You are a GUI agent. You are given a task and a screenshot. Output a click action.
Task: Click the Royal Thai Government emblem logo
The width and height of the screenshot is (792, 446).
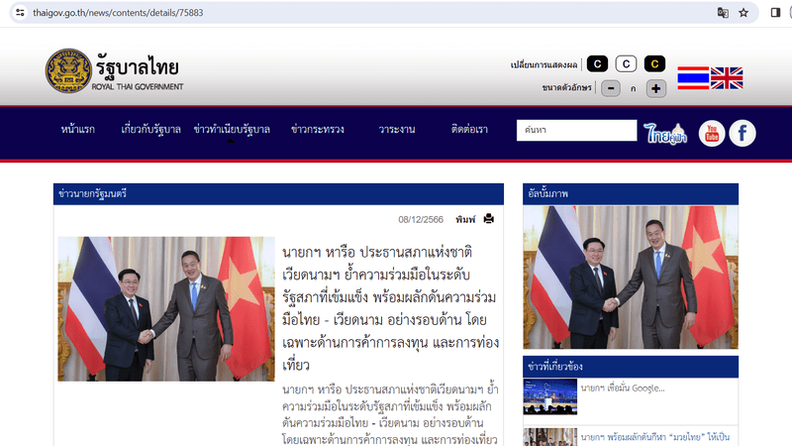pyautogui.click(x=68, y=71)
